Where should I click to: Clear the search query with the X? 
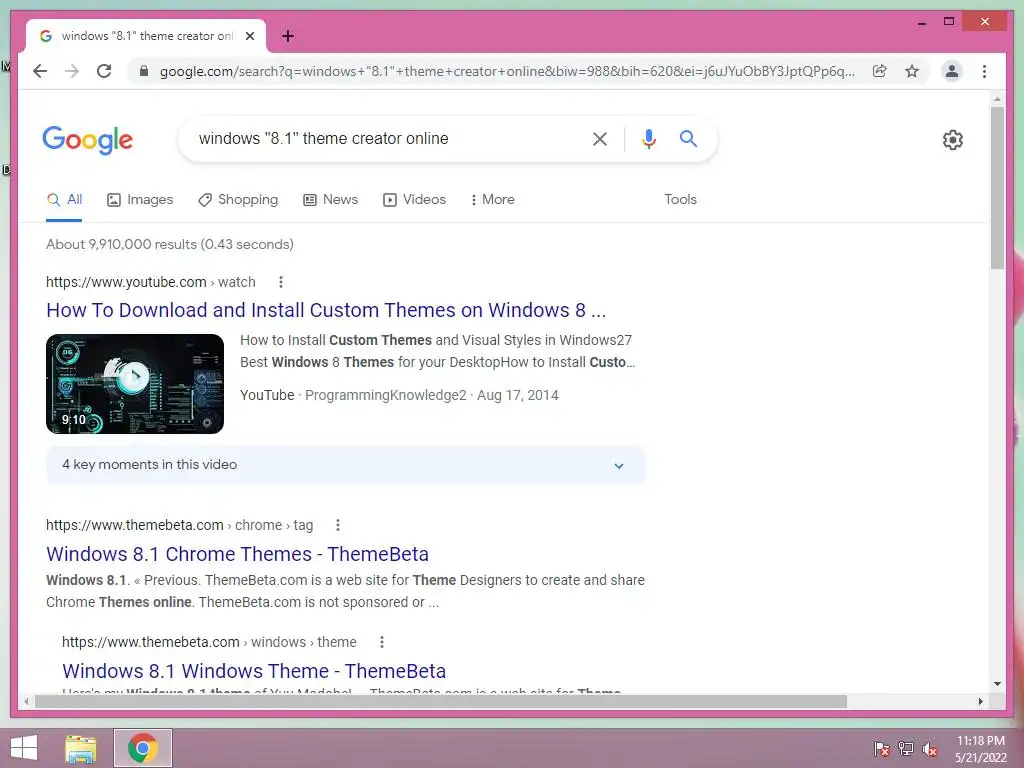[x=600, y=138]
